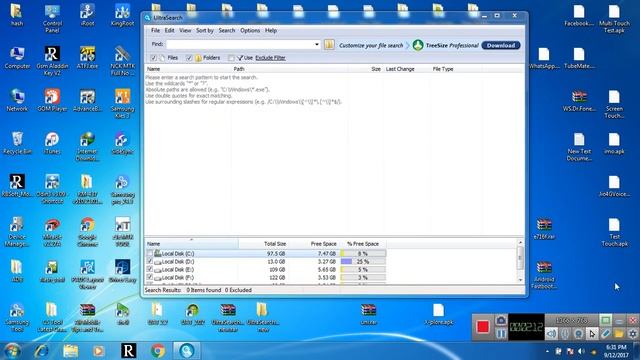Image resolution: width=640 pixels, height=360 pixels.
Task: Select the Google Chrome desktop shortcut
Action: pyautogui.click(x=87, y=232)
